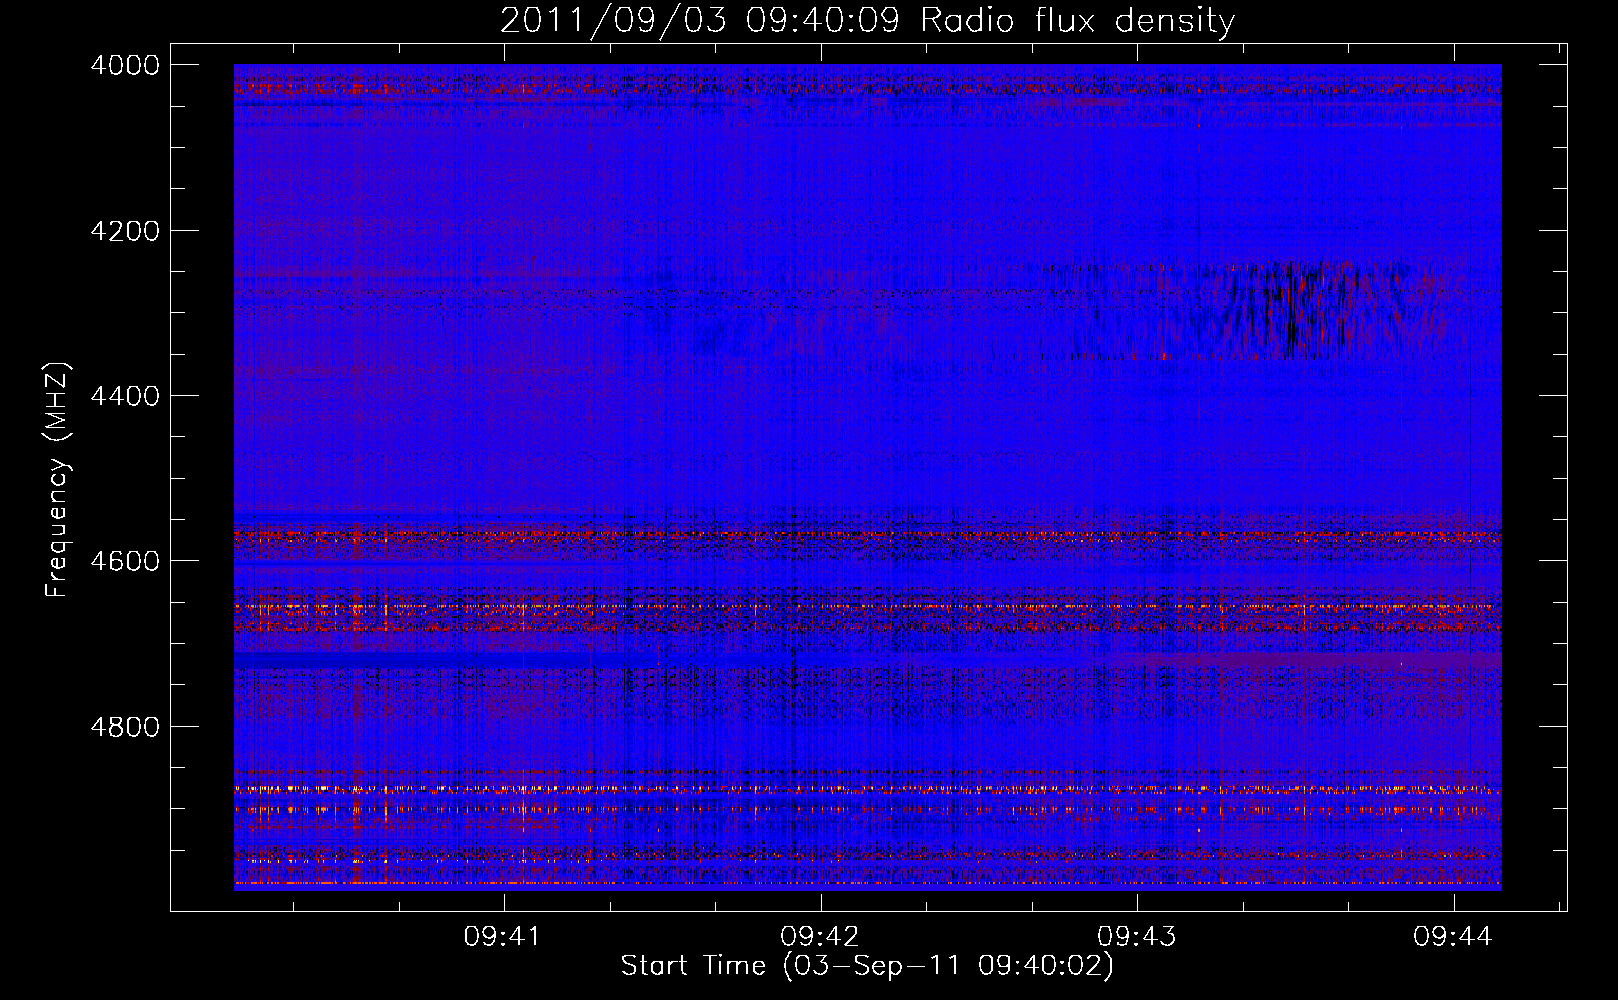Click the 09:44 time tick label
This screenshot has width=1618, height=1000.
1453,936
